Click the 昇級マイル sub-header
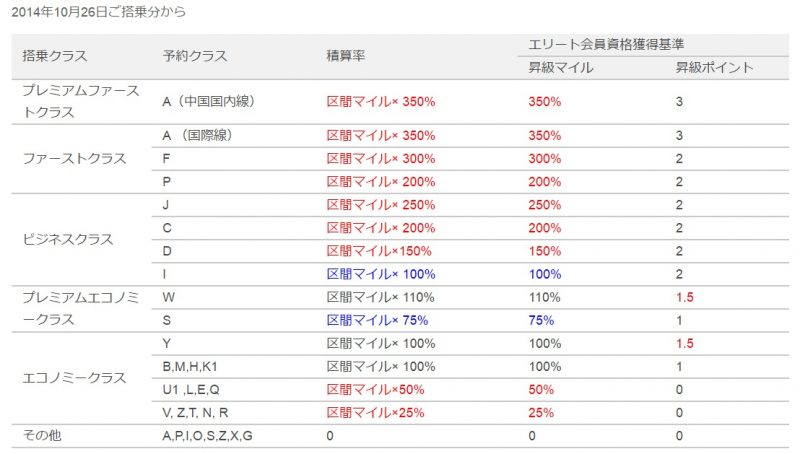Screen dimensions: 800x454 point(560,67)
